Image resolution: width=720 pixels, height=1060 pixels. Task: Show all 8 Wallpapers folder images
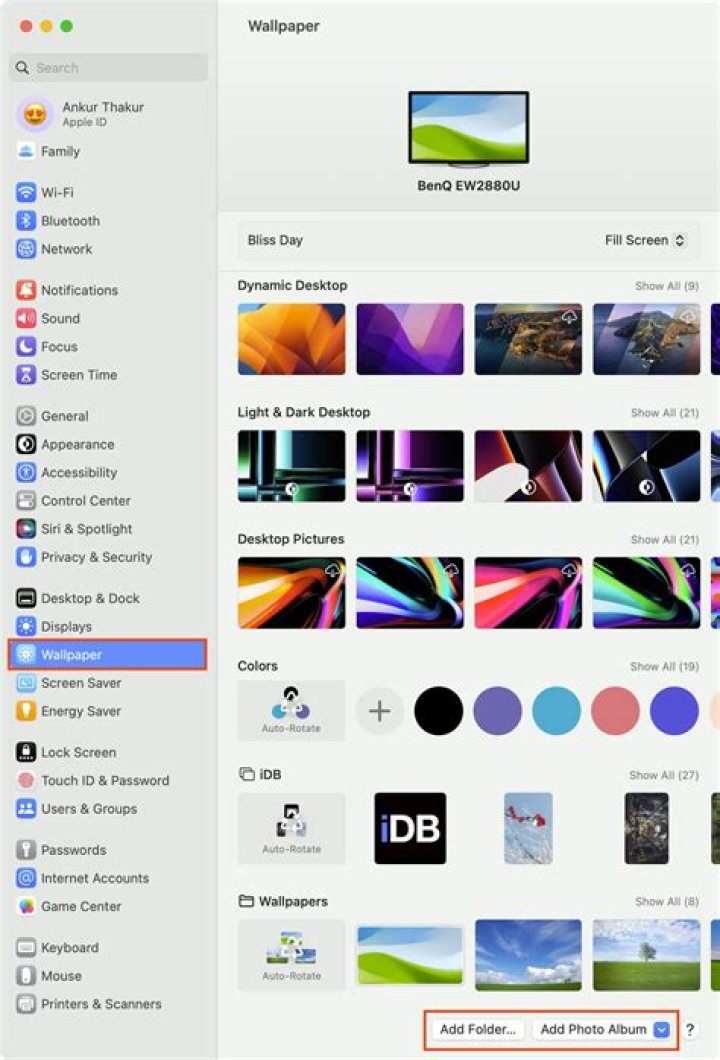pyautogui.click(x=667, y=901)
